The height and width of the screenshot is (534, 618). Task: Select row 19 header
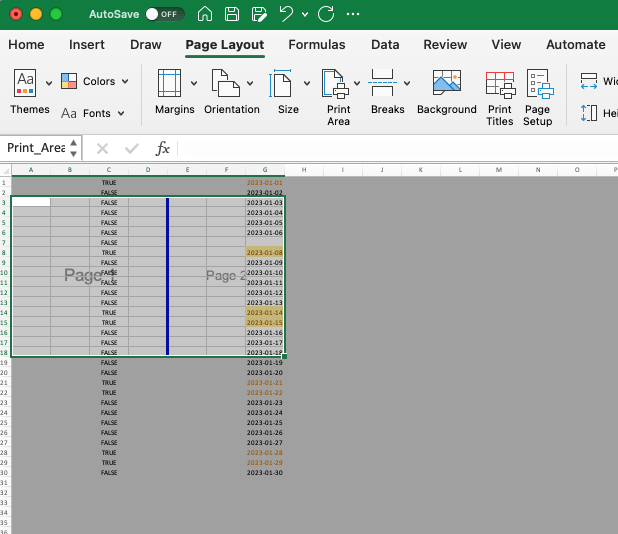coord(5,363)
